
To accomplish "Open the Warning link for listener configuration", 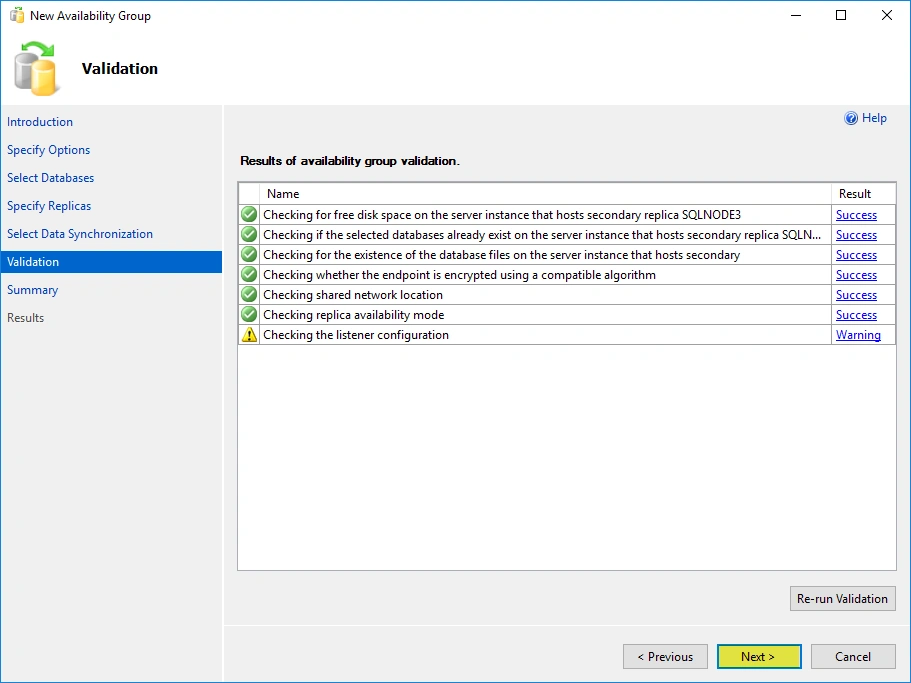I will (x=858, y=335).
